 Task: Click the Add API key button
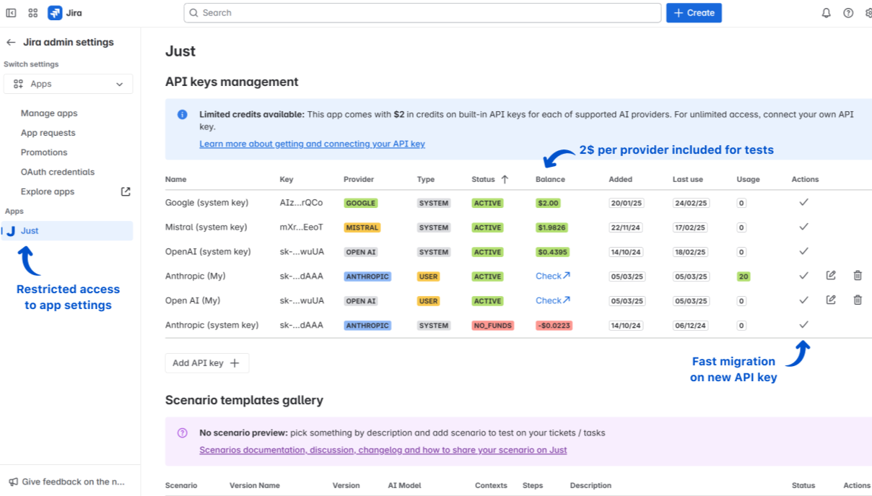pyautogui.click(x=206, y=363)
